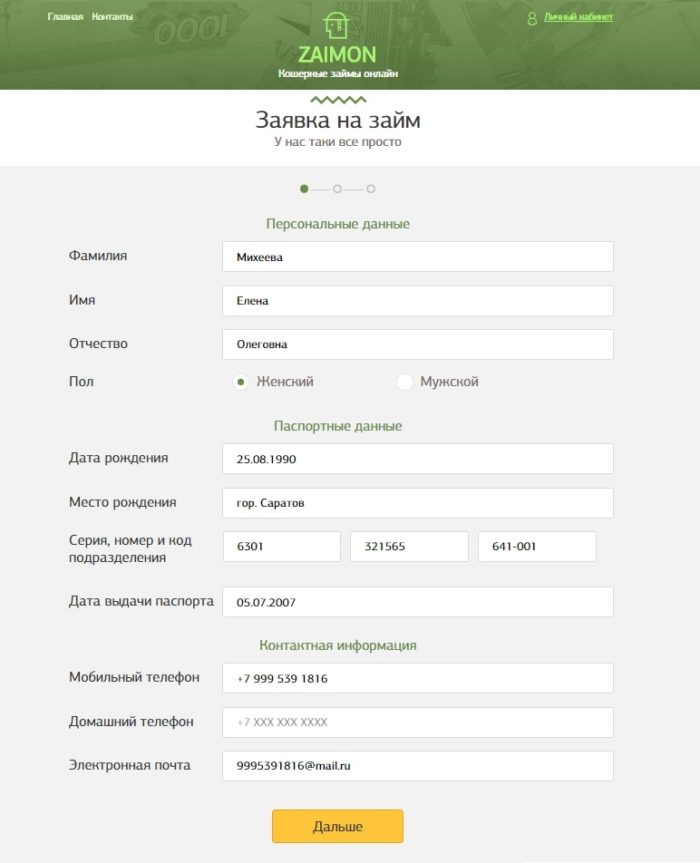This screenshot has width=700, height=863.
Task: Click the Персональные данные section heading
Action: [x=338, y=224]
